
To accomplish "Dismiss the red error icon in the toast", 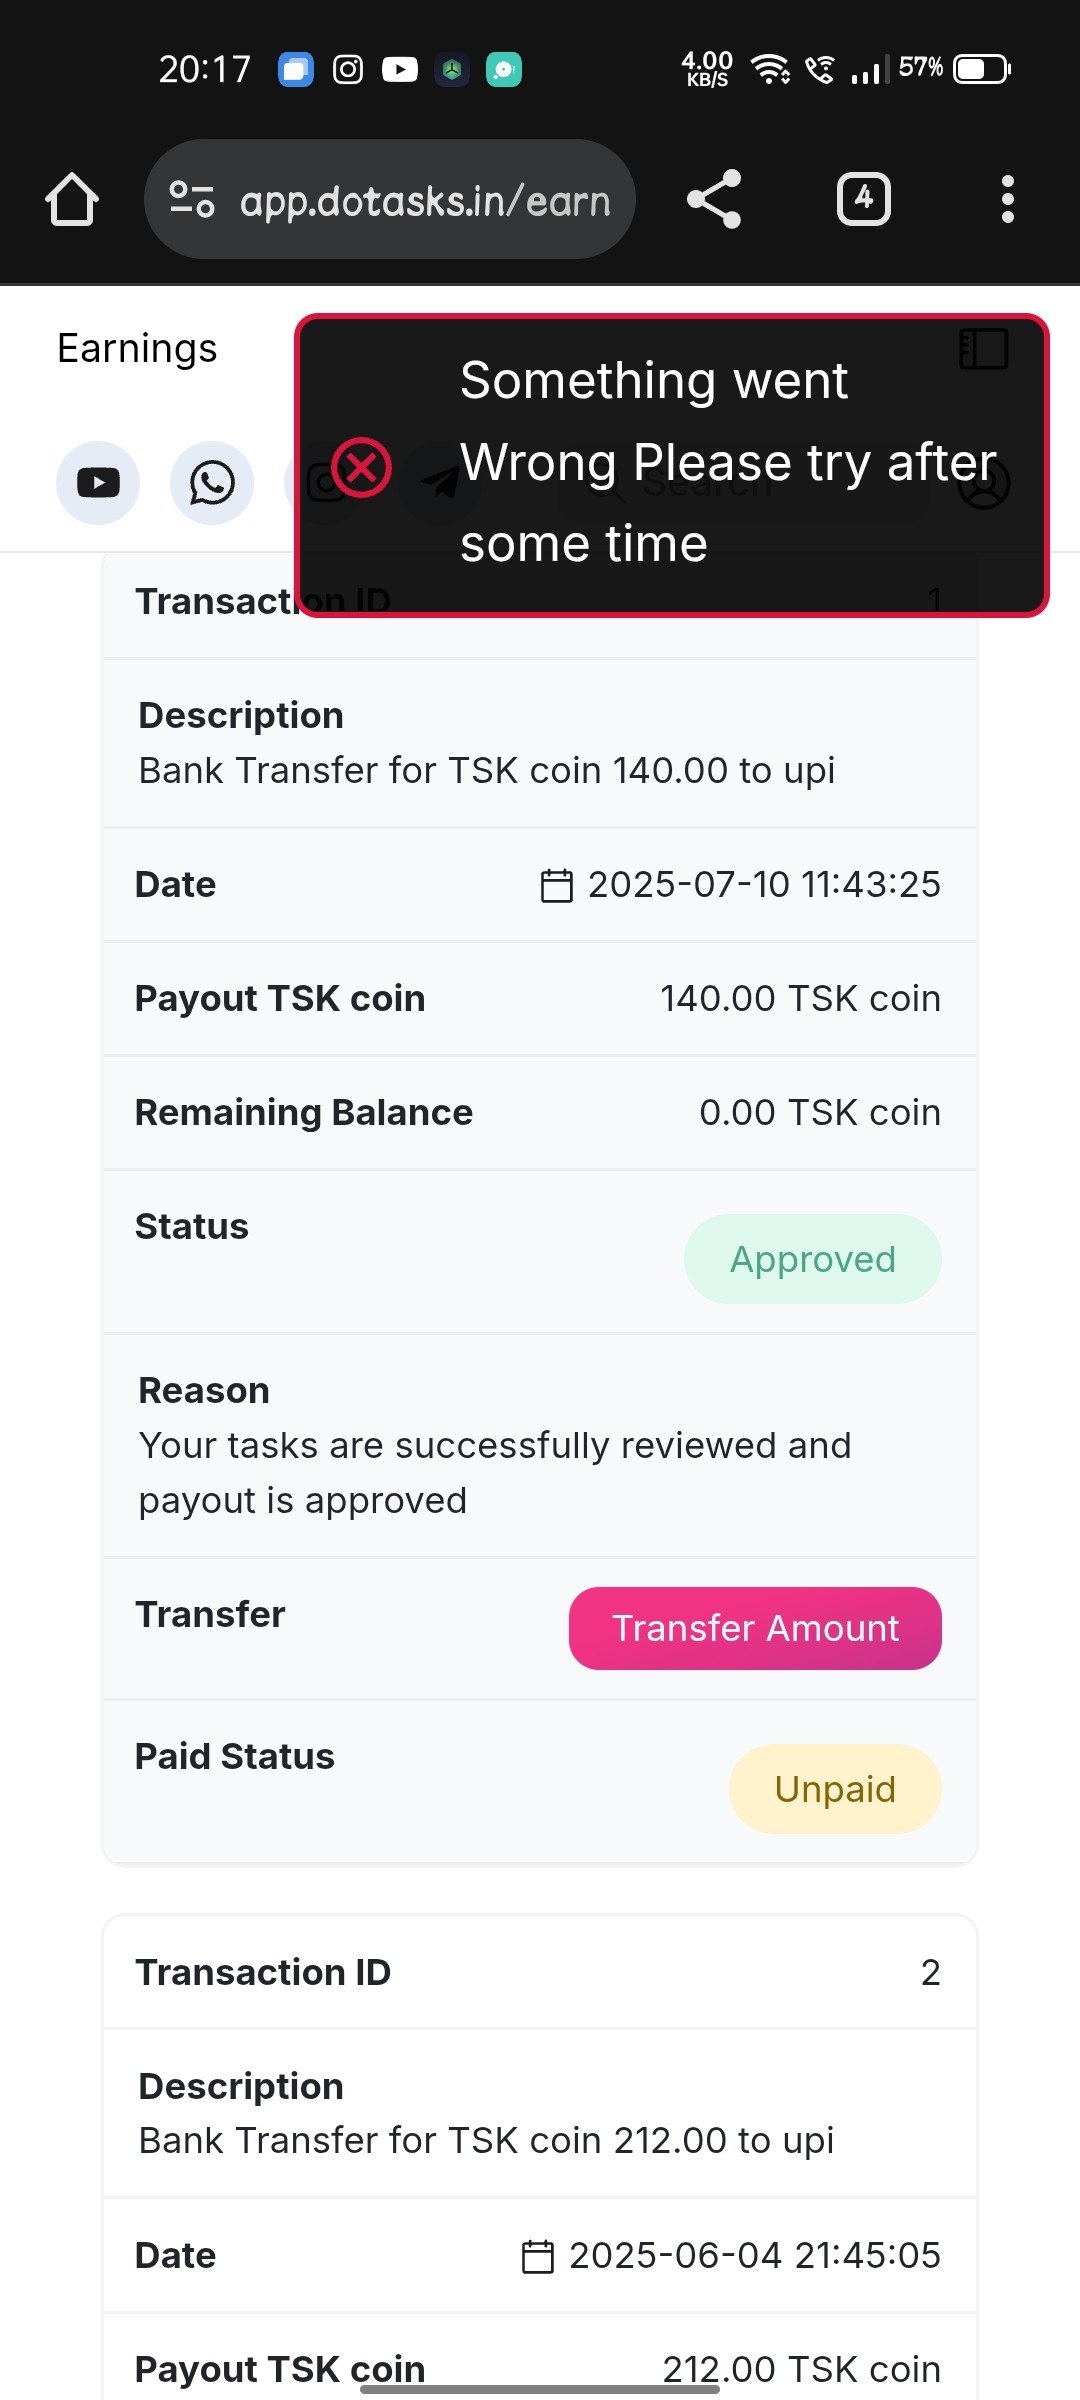I will click(x=361, y=467).
